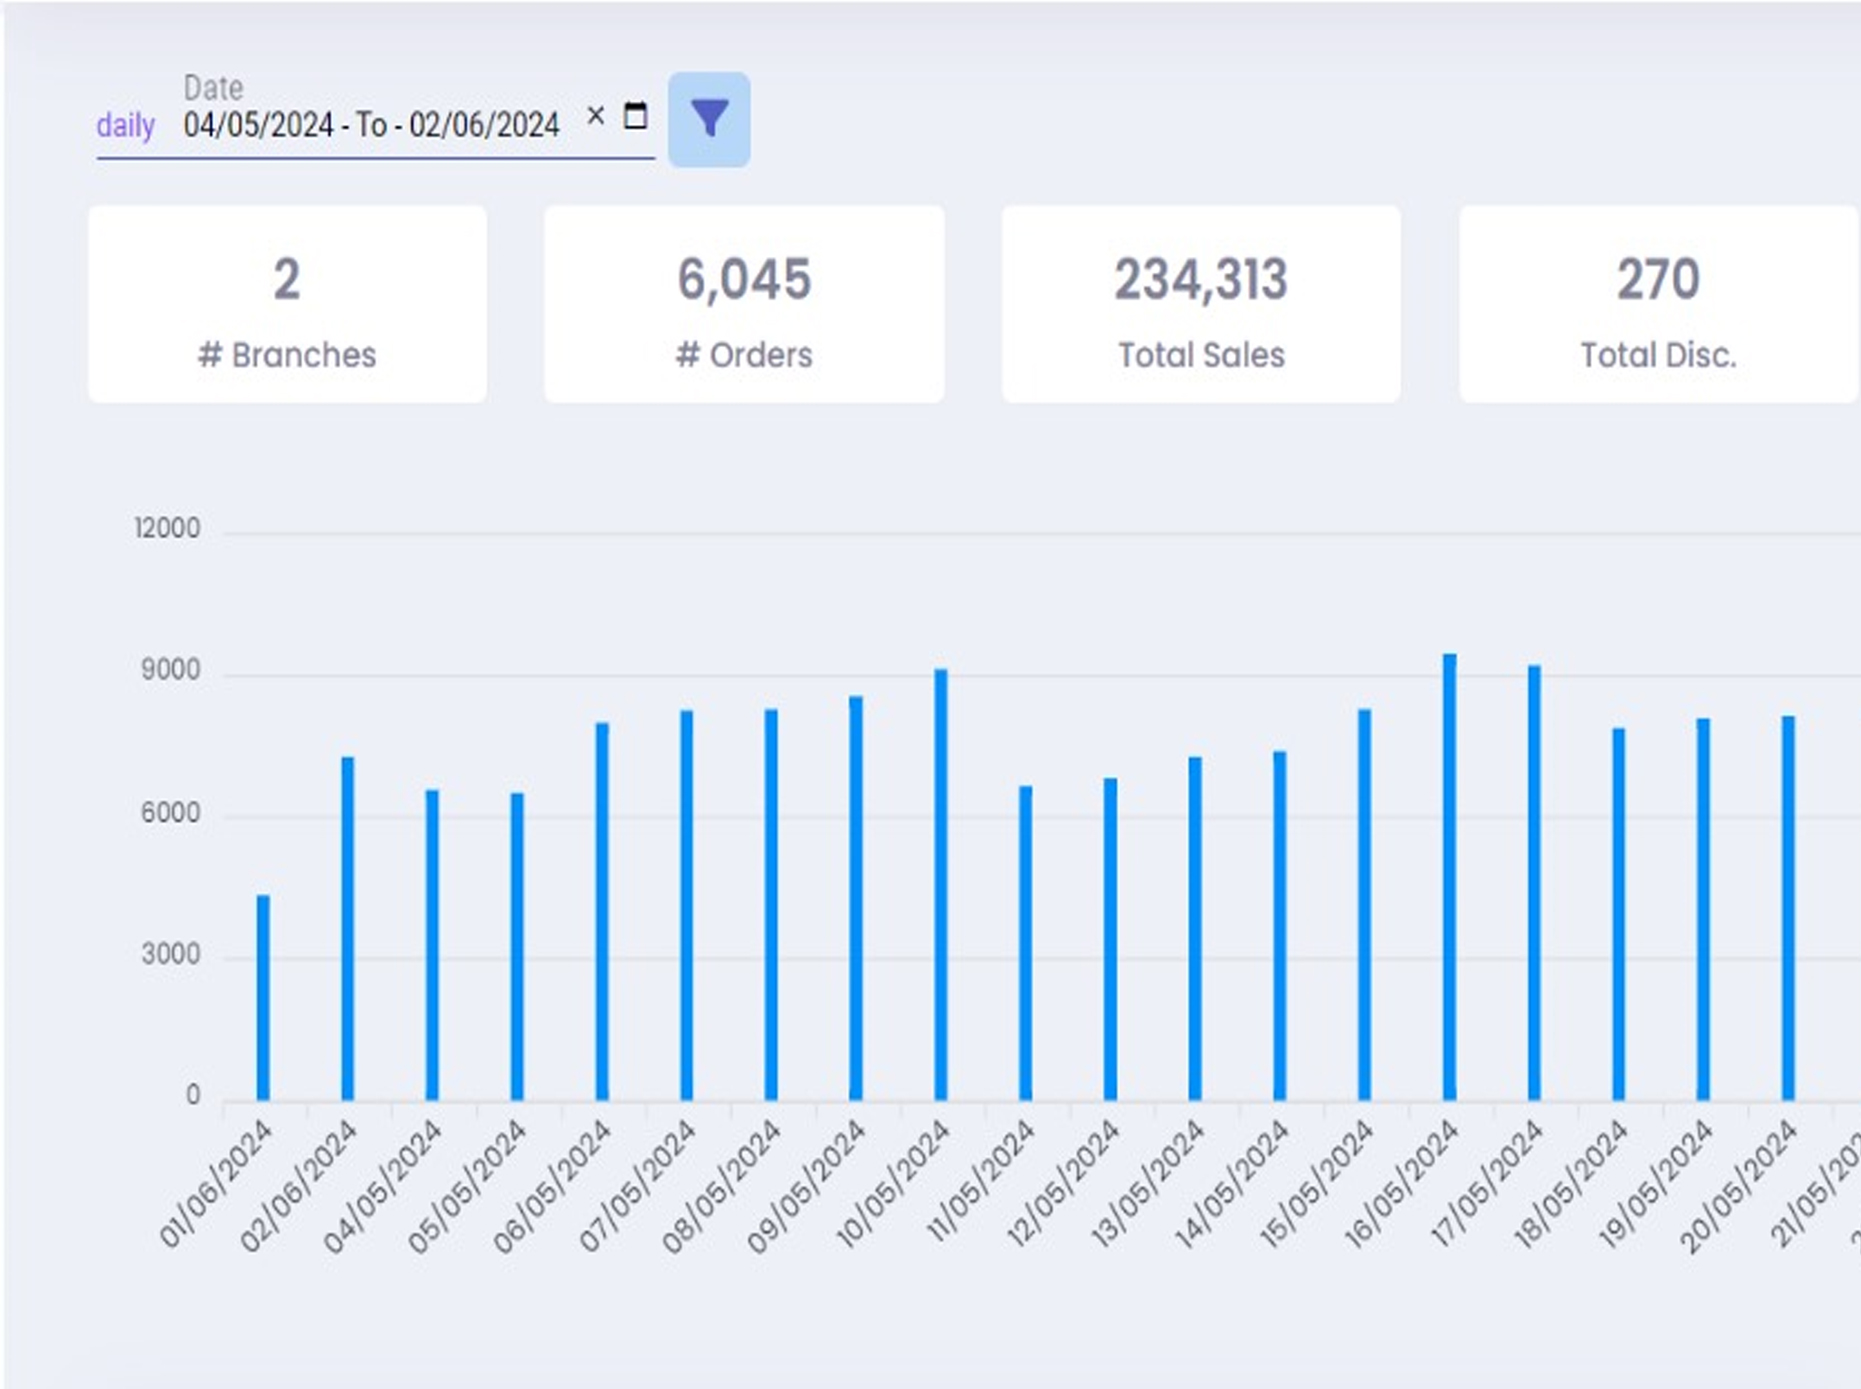Click the bar for 19/05/2024

[x=1703, y=909]
